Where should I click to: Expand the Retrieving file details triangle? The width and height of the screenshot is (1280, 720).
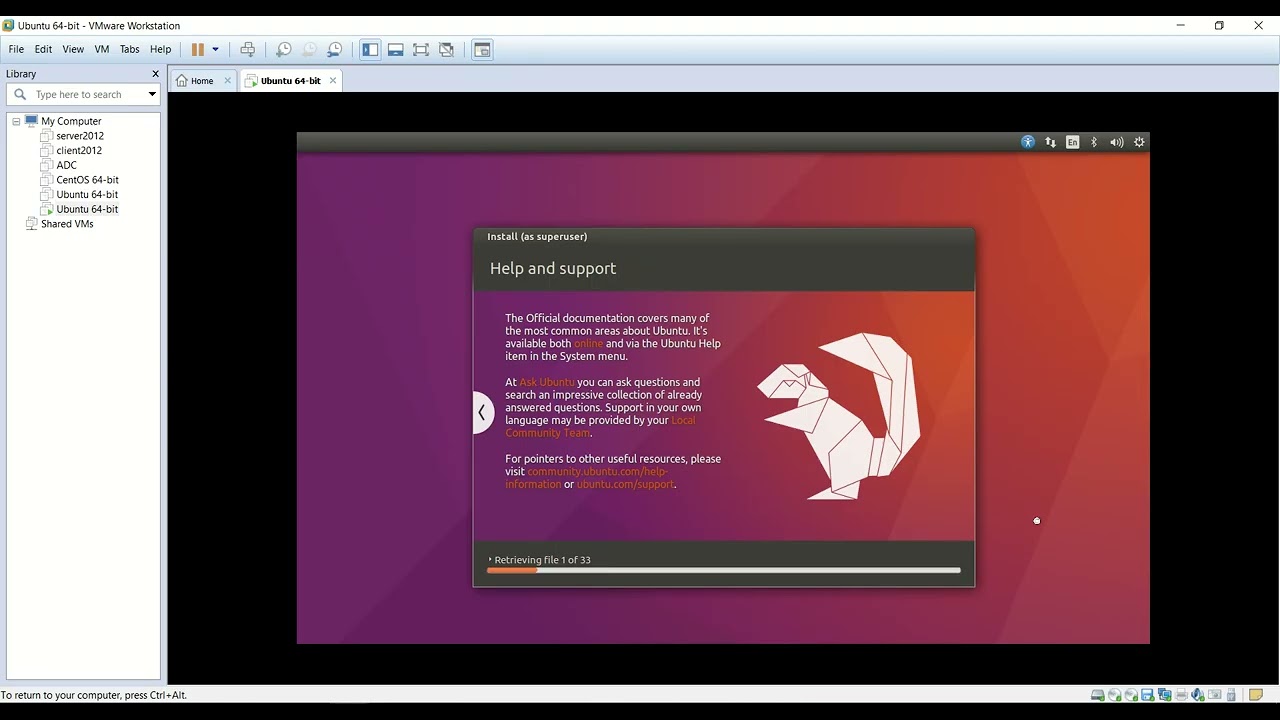click(x=490, y=560)
